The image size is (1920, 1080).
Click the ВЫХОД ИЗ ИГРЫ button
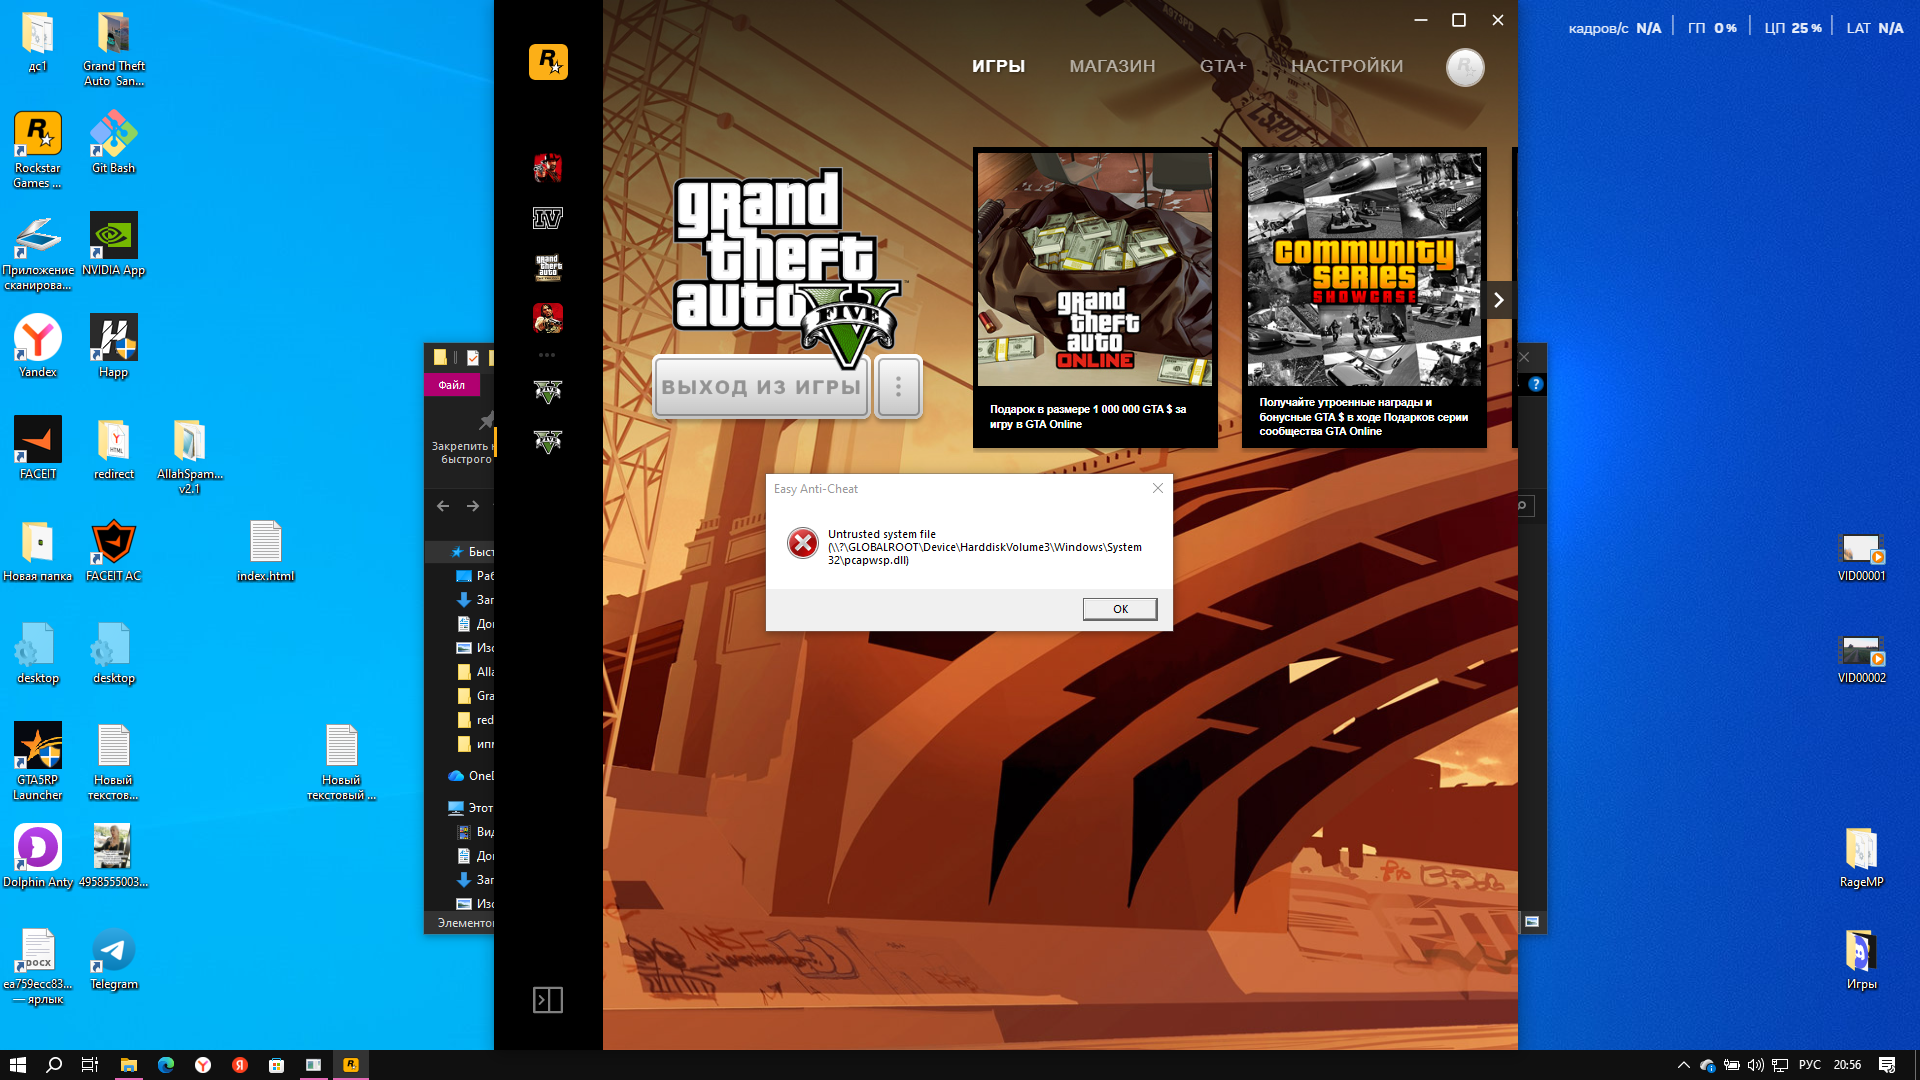[761, 387]
